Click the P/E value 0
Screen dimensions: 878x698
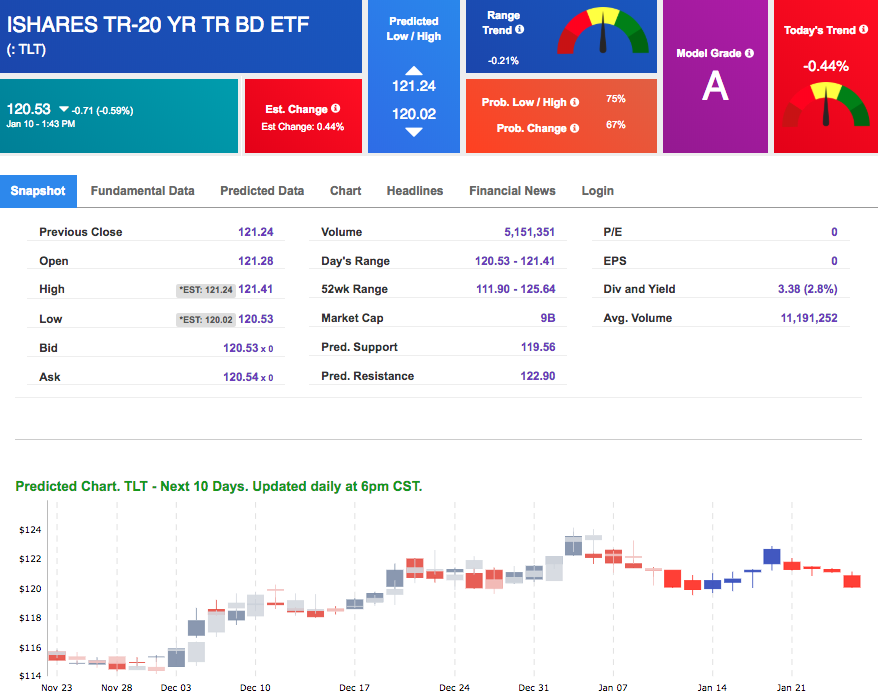(x=834, y=232)
